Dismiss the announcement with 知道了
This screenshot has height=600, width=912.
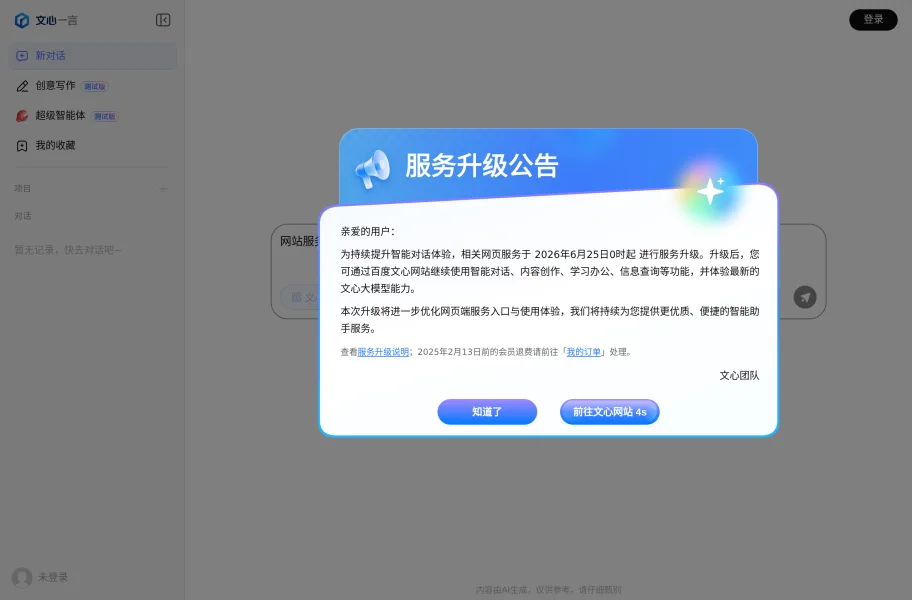click(x=487, y=412)
